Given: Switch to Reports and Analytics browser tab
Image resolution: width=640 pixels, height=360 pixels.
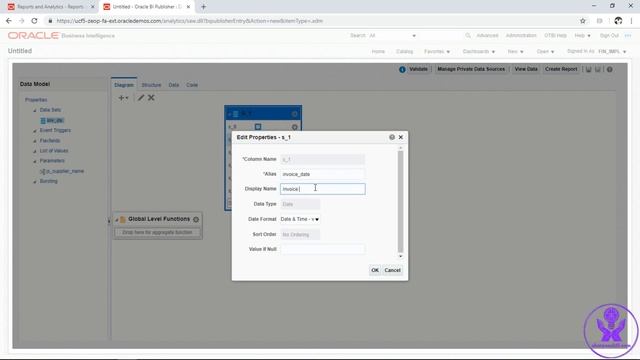Looking at the screenshot, I should (51, 7).
